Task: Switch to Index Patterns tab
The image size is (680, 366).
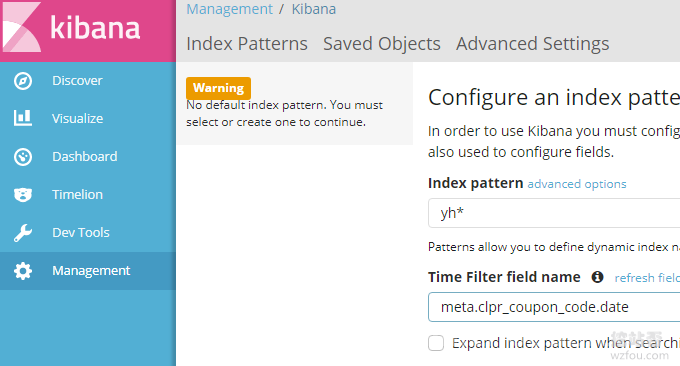Action: pyautogui.click(x=247, y=44)
